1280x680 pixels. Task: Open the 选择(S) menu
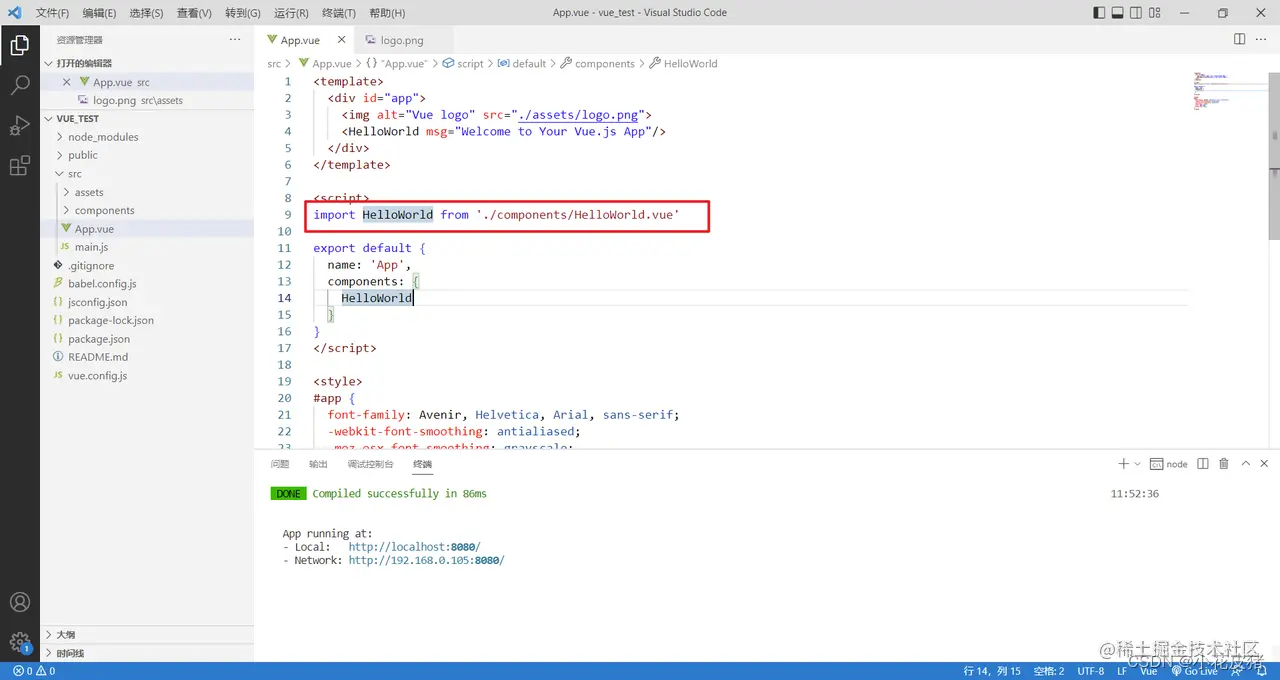point(146,13)
